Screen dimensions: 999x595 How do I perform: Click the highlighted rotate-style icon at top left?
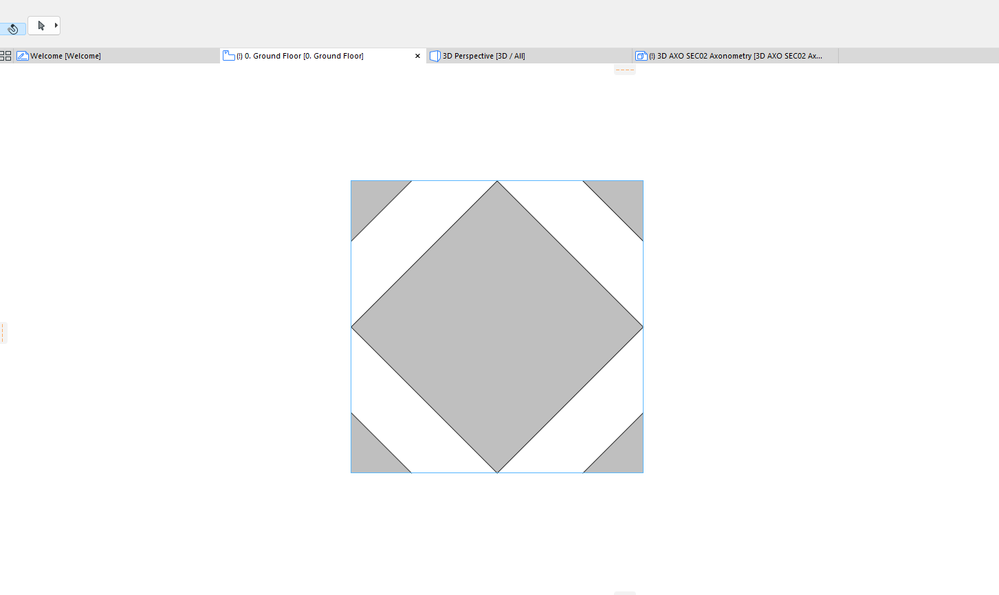(x=12, y=29)
